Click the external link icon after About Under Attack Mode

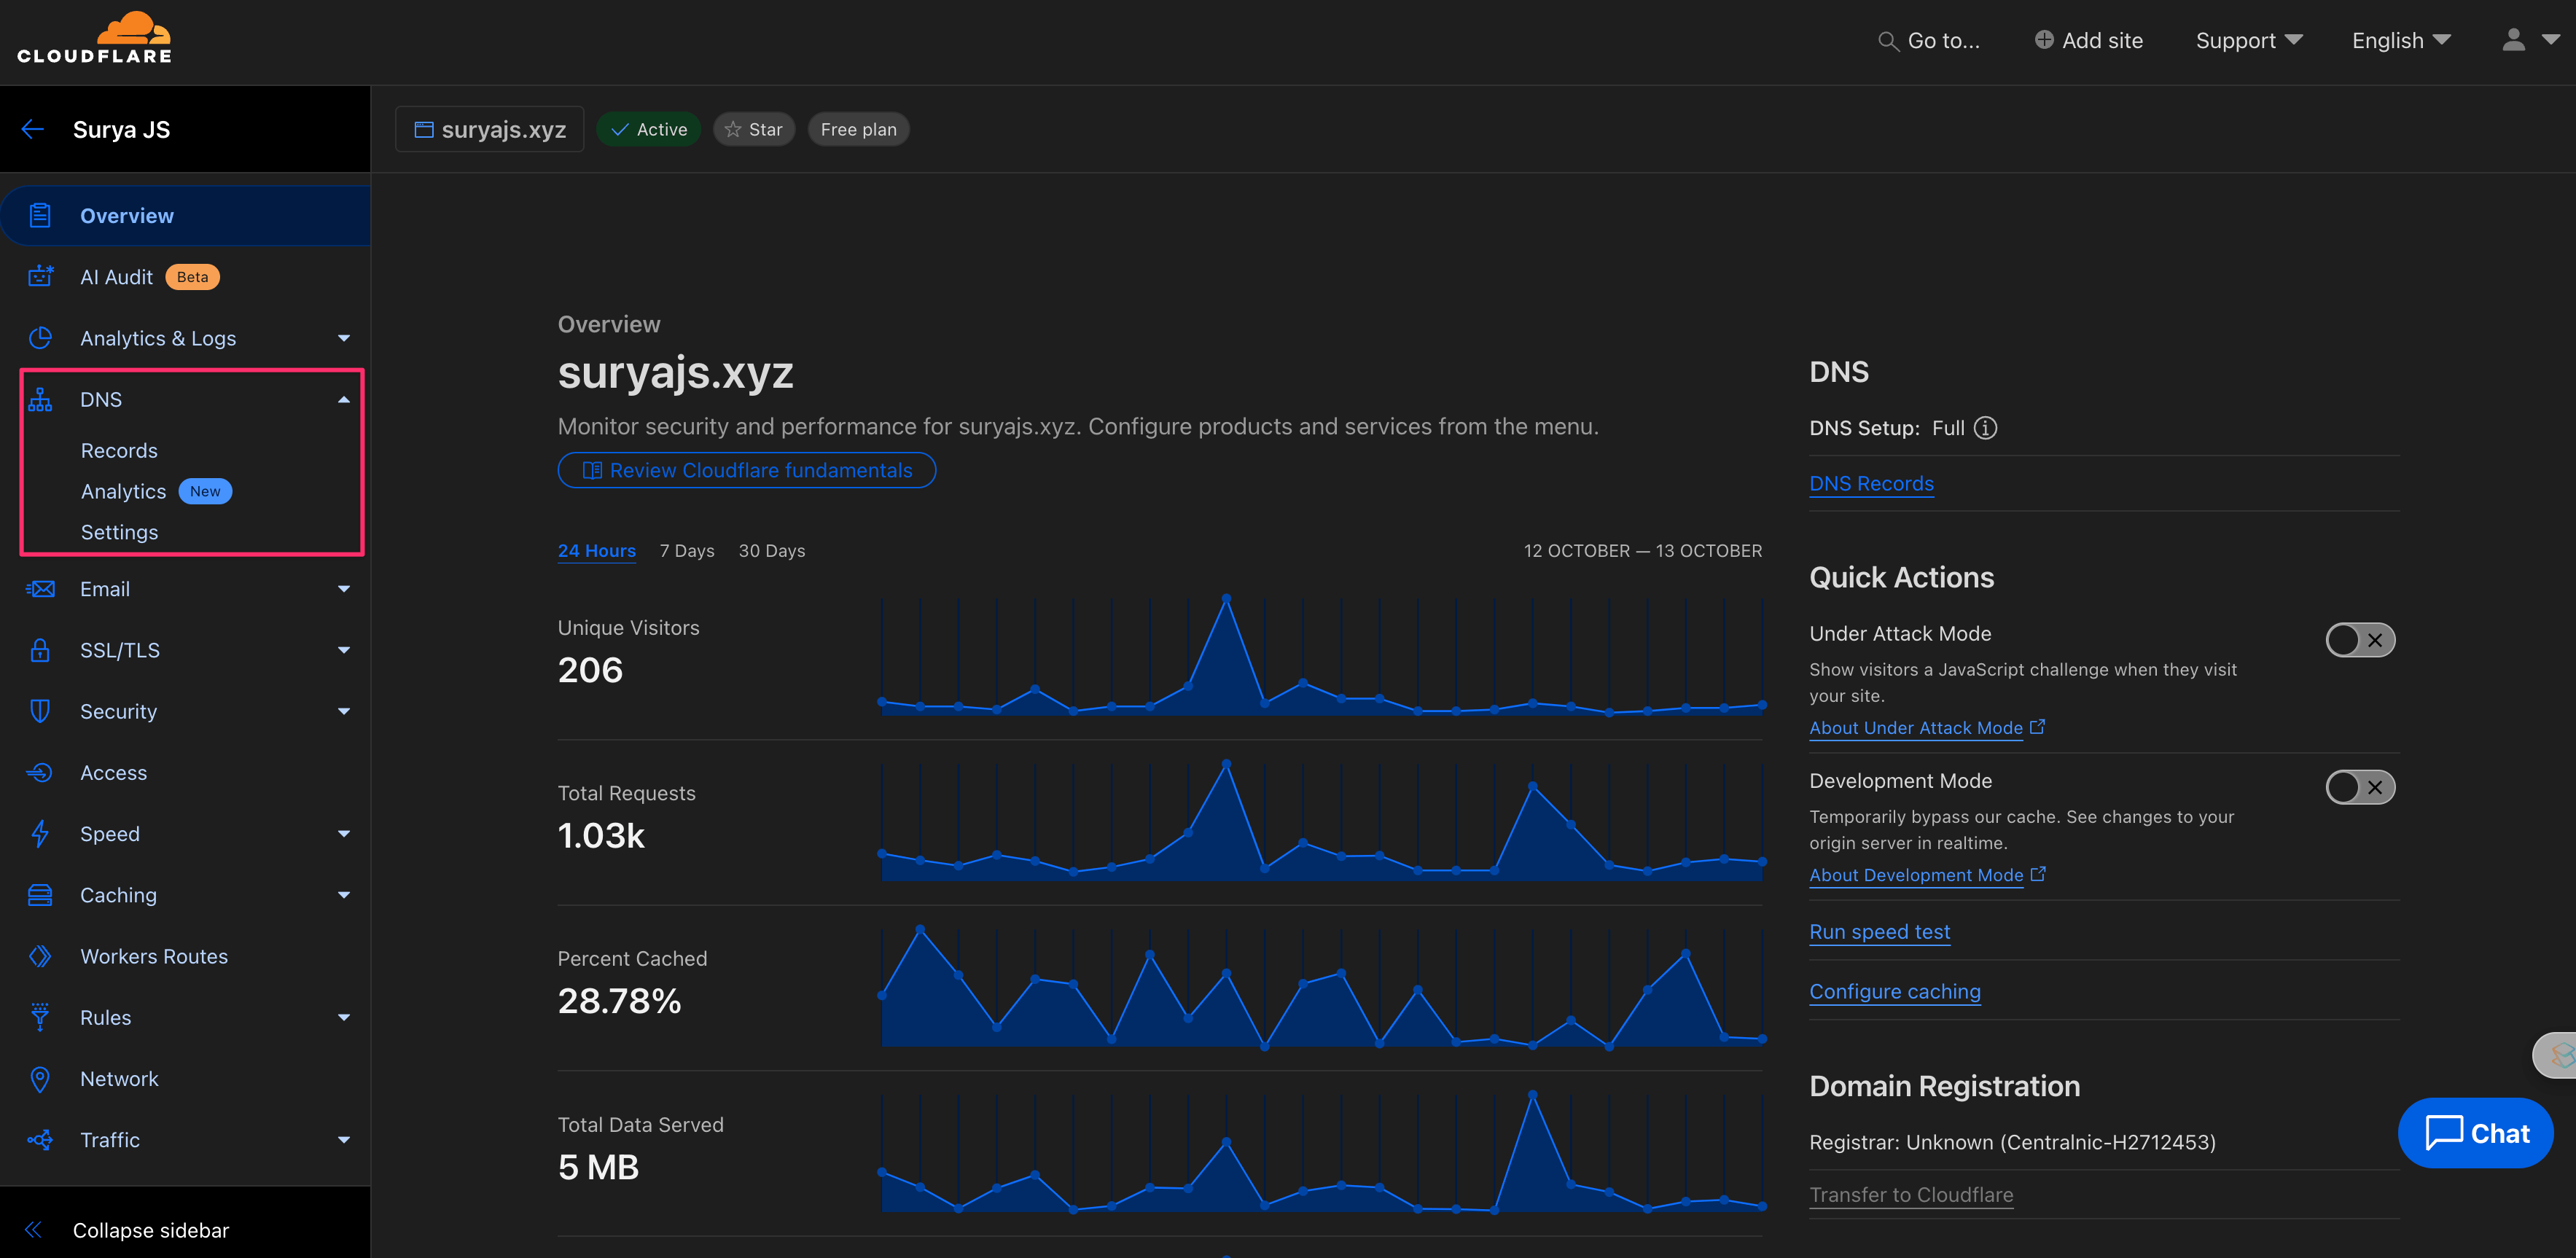pyautogui.click(x=2037, y=727)
